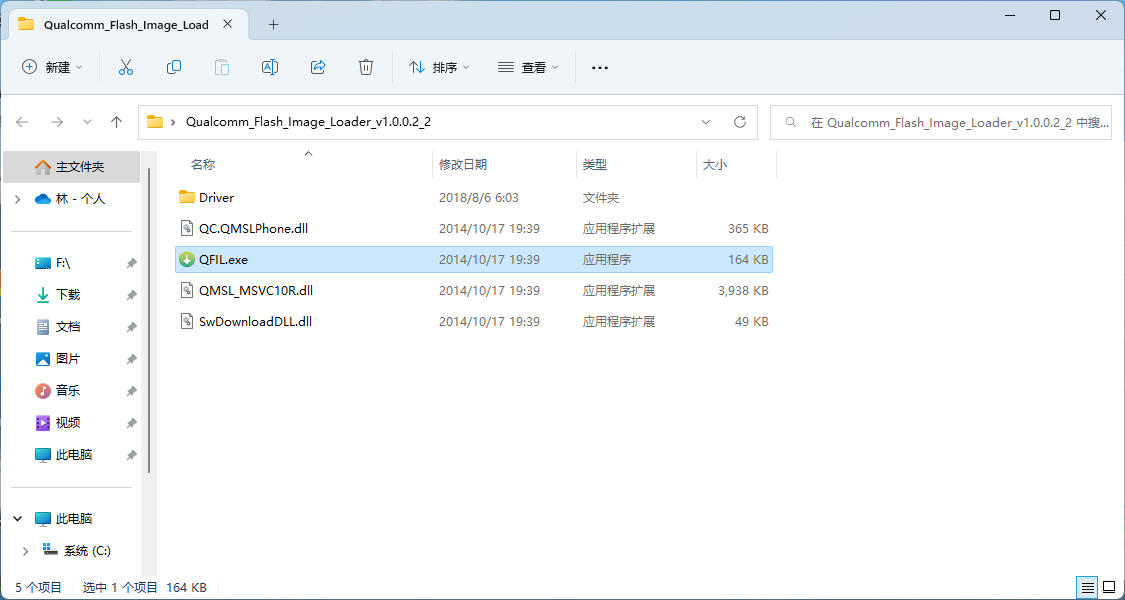Click the Rename icon in toolbar

click(x=270, y=67)
